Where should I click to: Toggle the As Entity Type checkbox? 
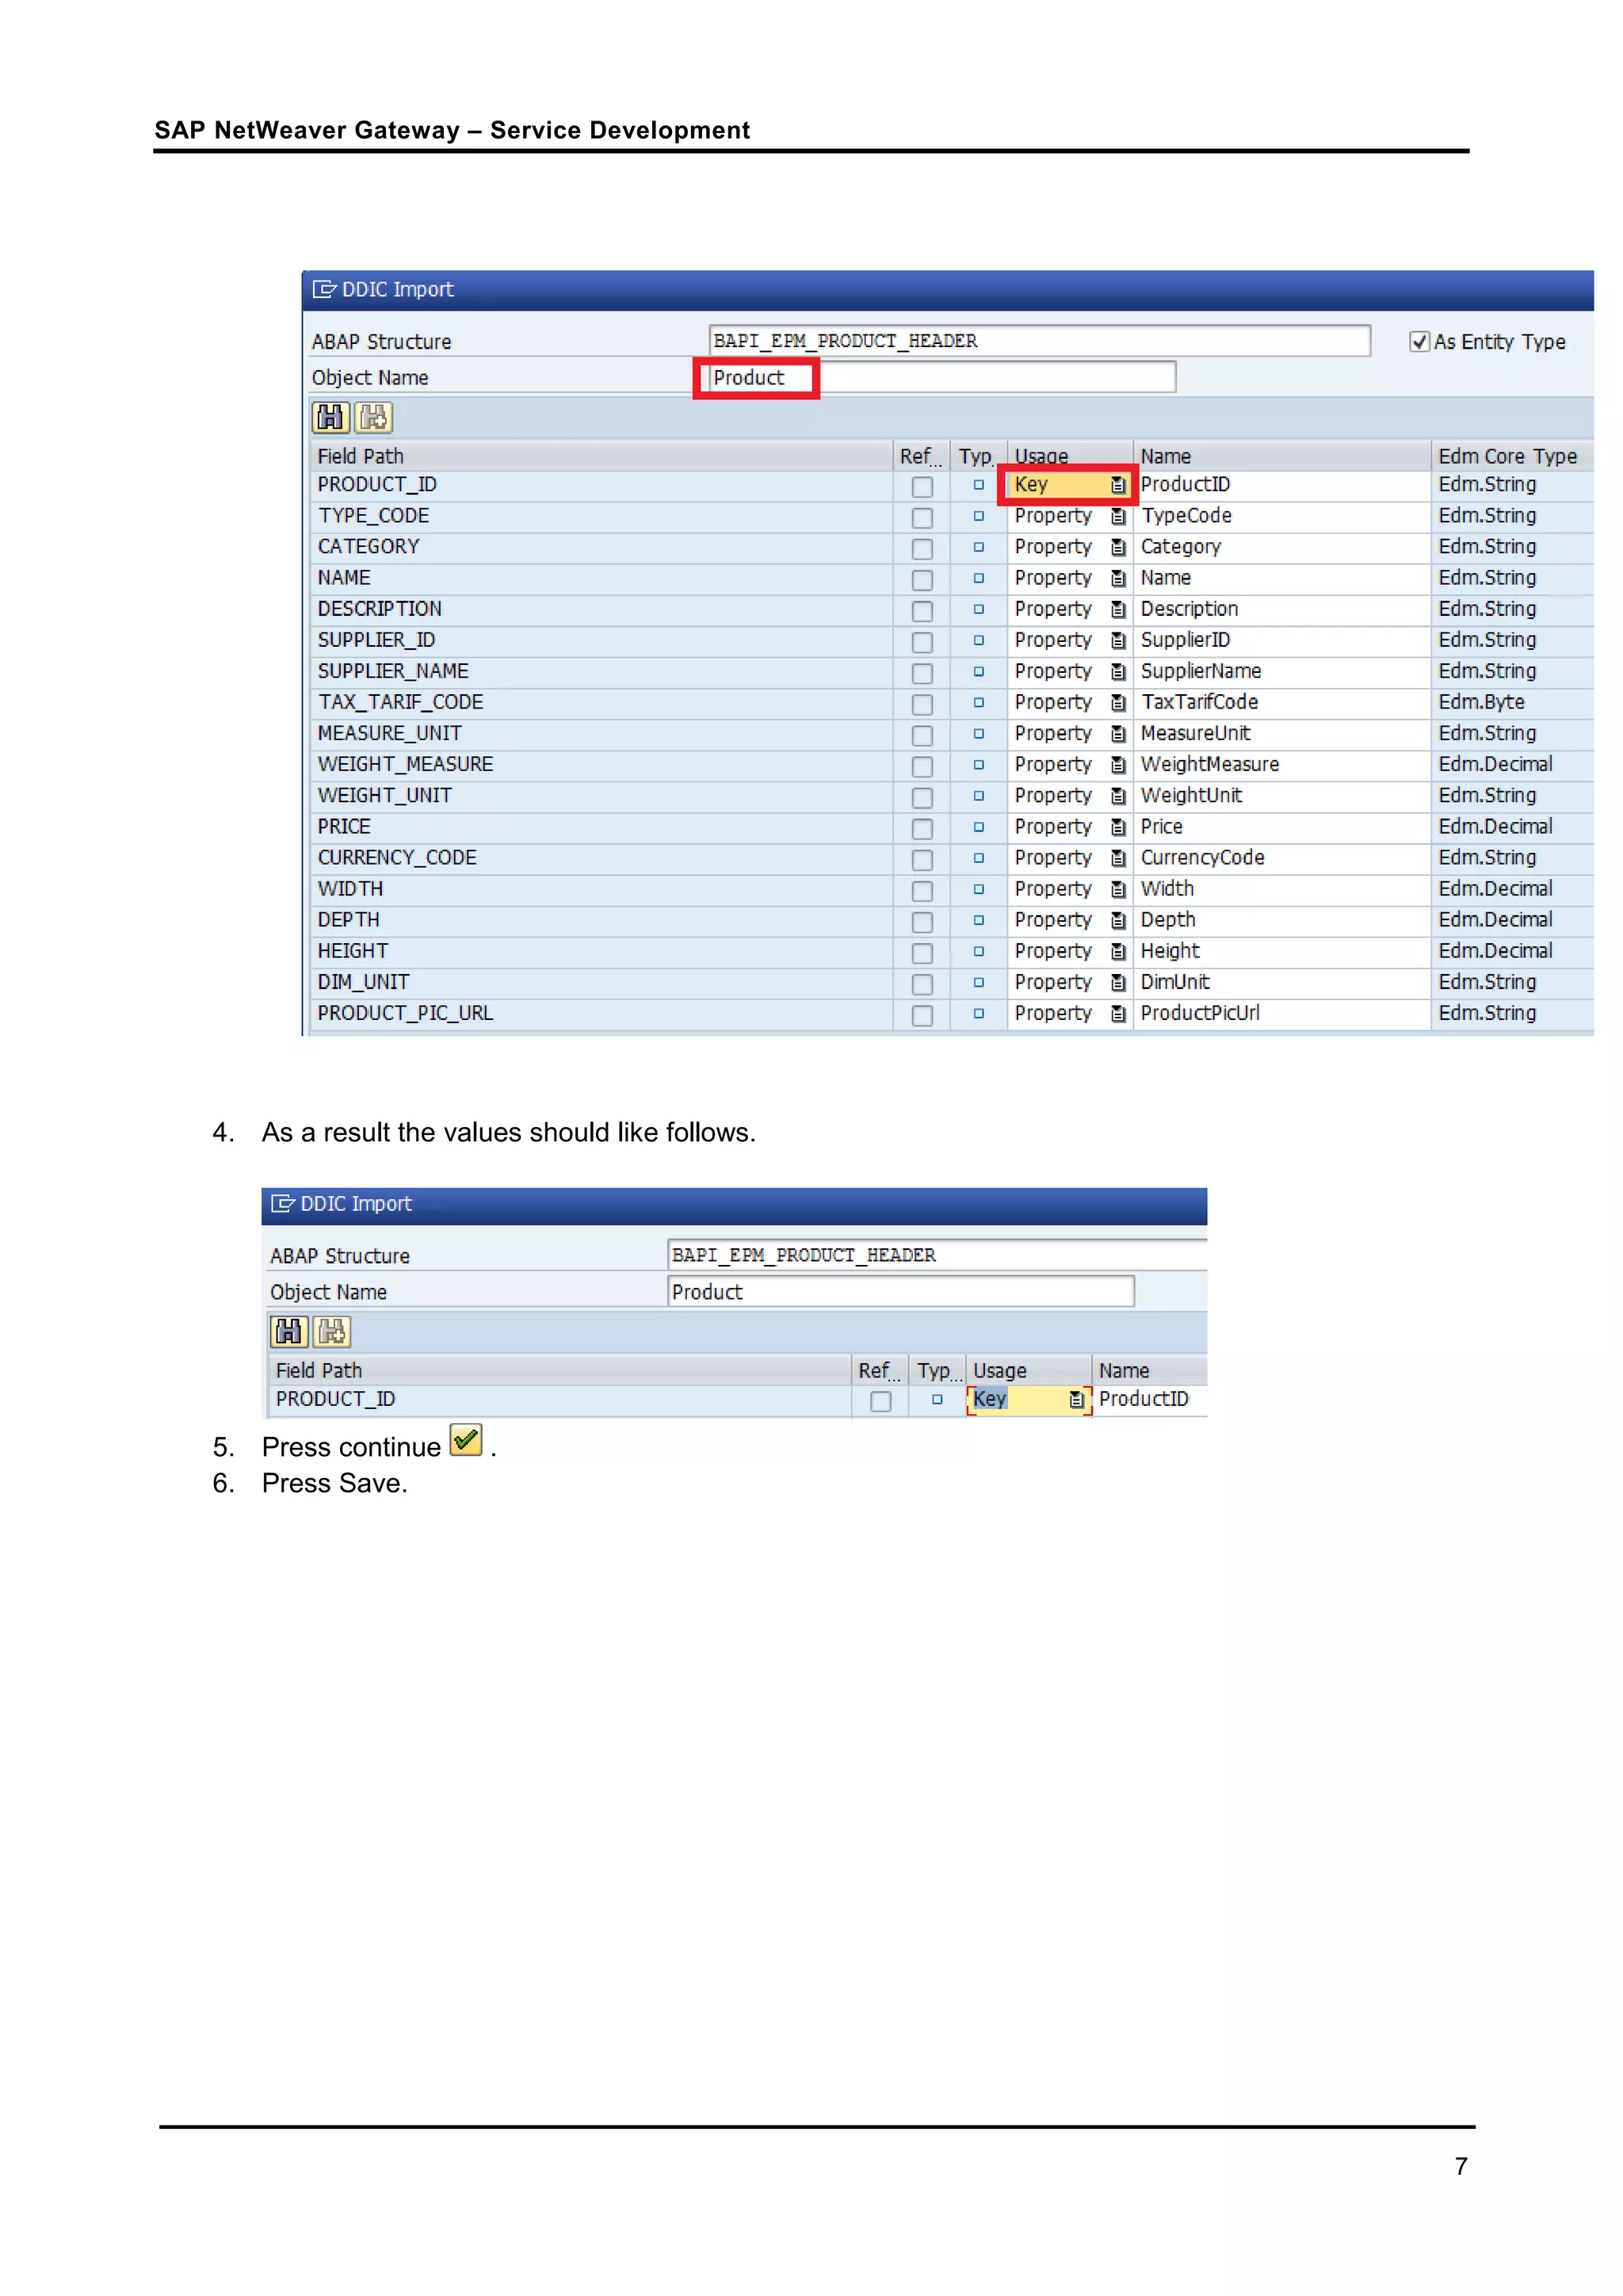click(x=1419, y=342)
